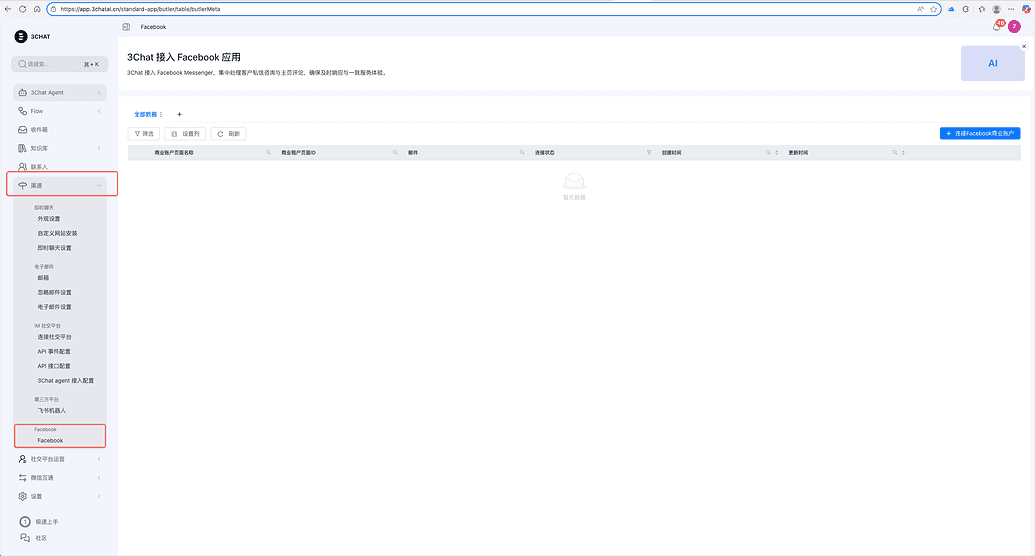
Task: Search the 商业账户页面名称 column
Action: pos(269,153)
